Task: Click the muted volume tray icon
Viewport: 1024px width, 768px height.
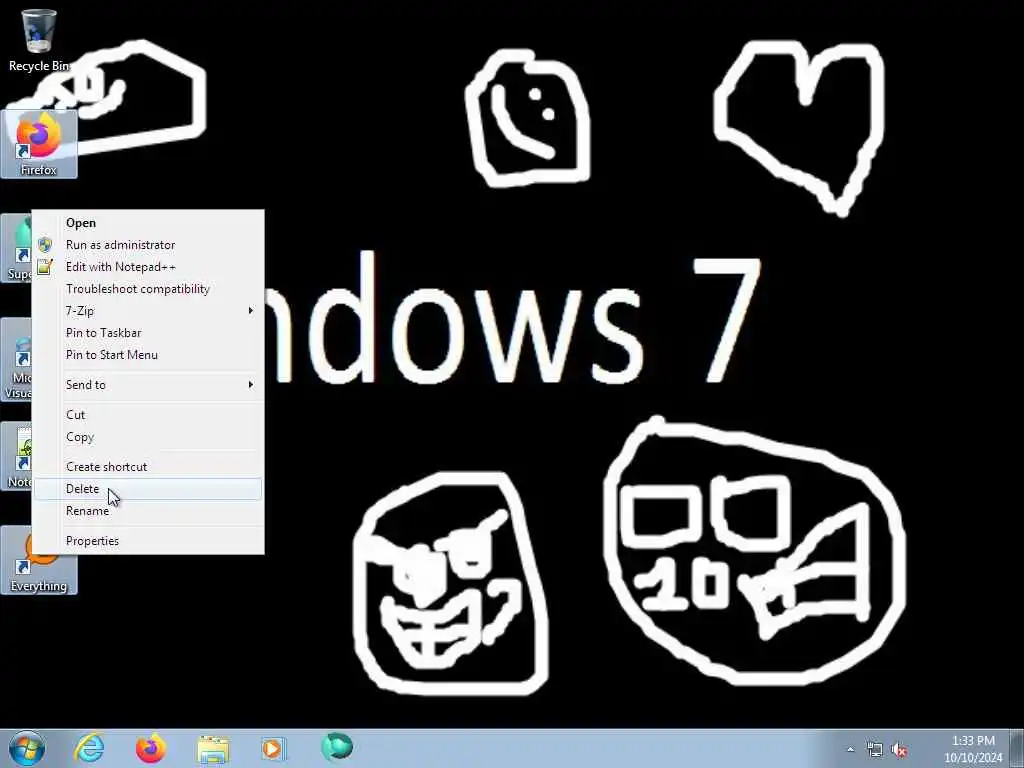Action: pyautogui.click(x=899, y=749)
